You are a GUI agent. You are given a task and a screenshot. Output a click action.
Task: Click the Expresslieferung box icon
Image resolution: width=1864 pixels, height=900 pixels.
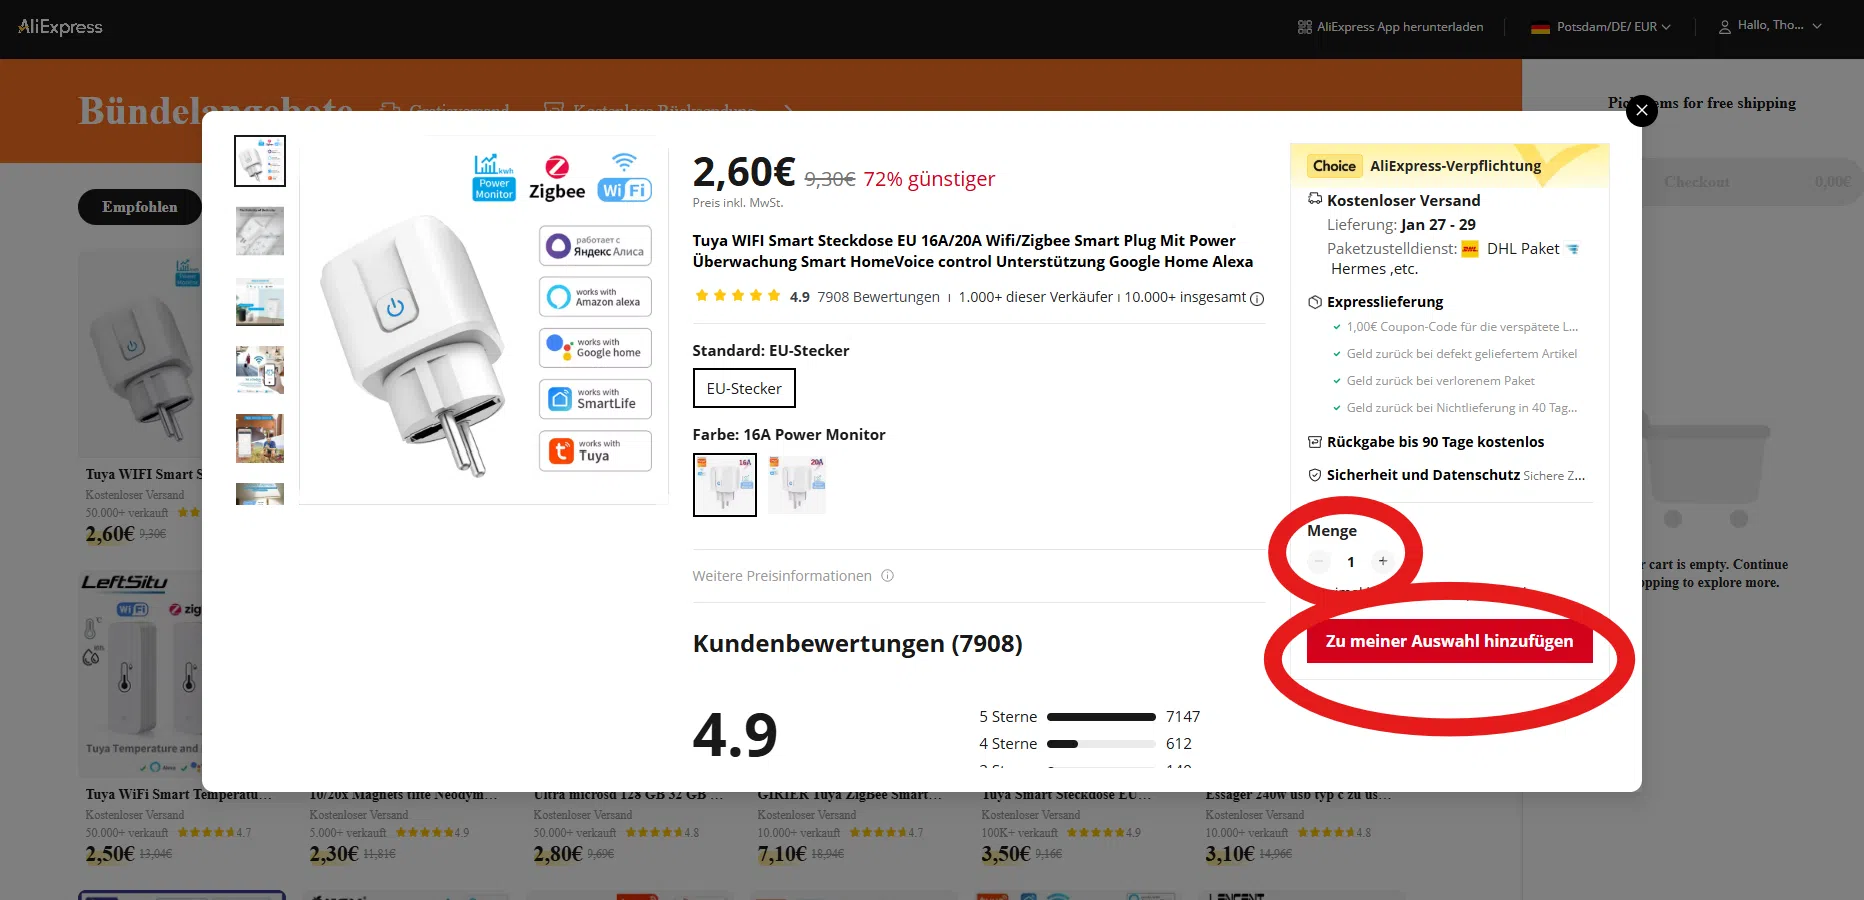pyautogui.click(x=1315, y=302)
